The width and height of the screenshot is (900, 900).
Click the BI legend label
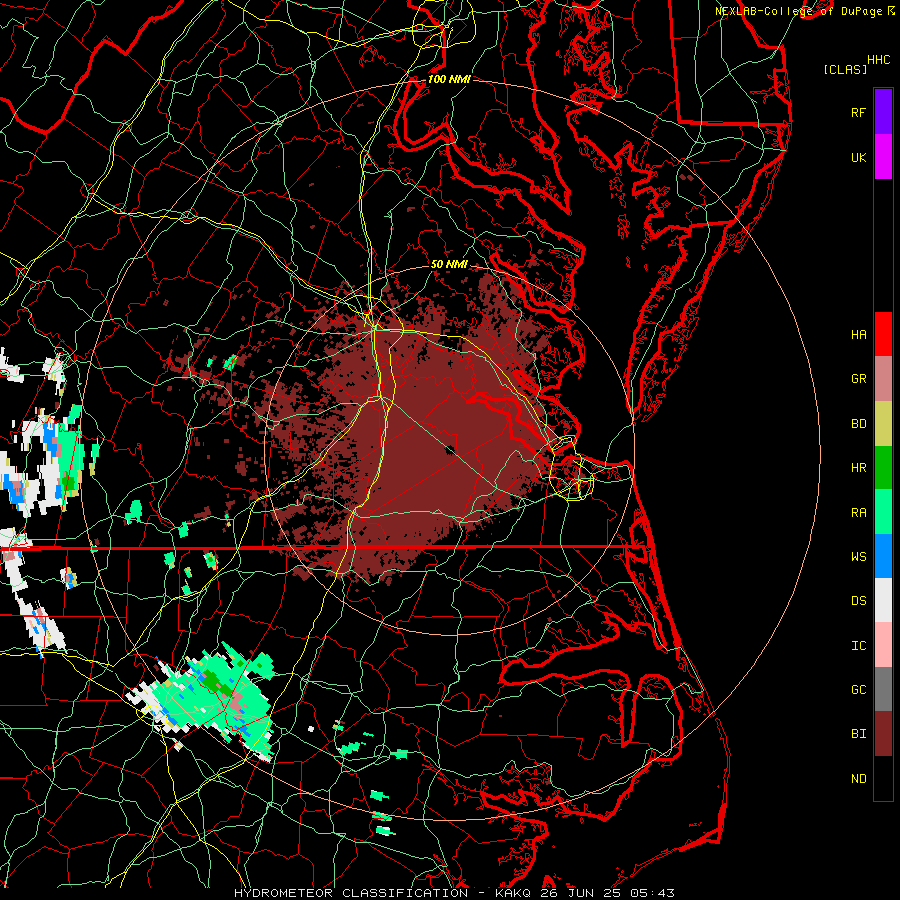(x=858, y=734)
